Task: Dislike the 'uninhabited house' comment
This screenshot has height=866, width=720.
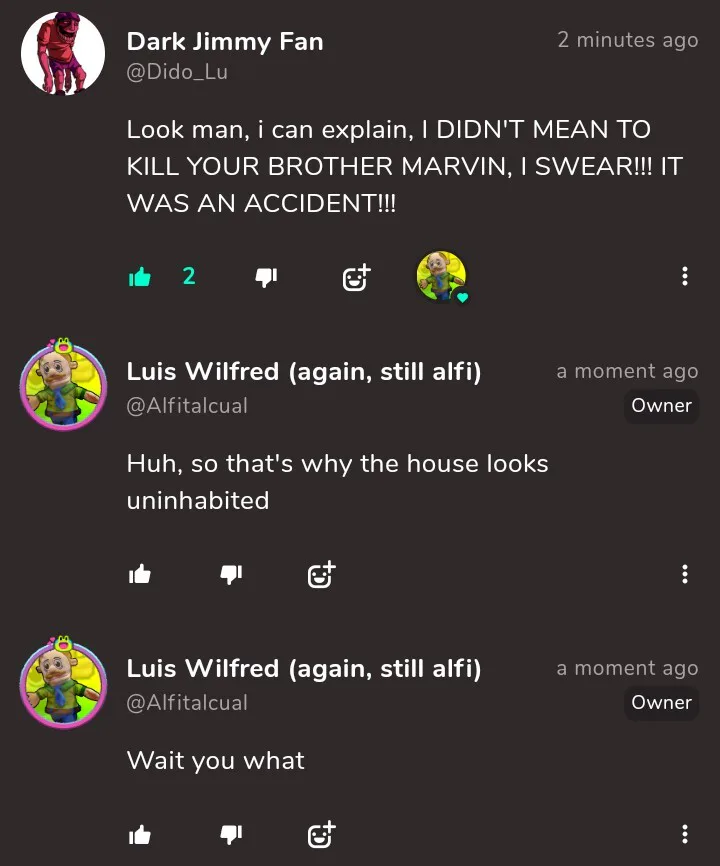Action: [x=231, y=574]
